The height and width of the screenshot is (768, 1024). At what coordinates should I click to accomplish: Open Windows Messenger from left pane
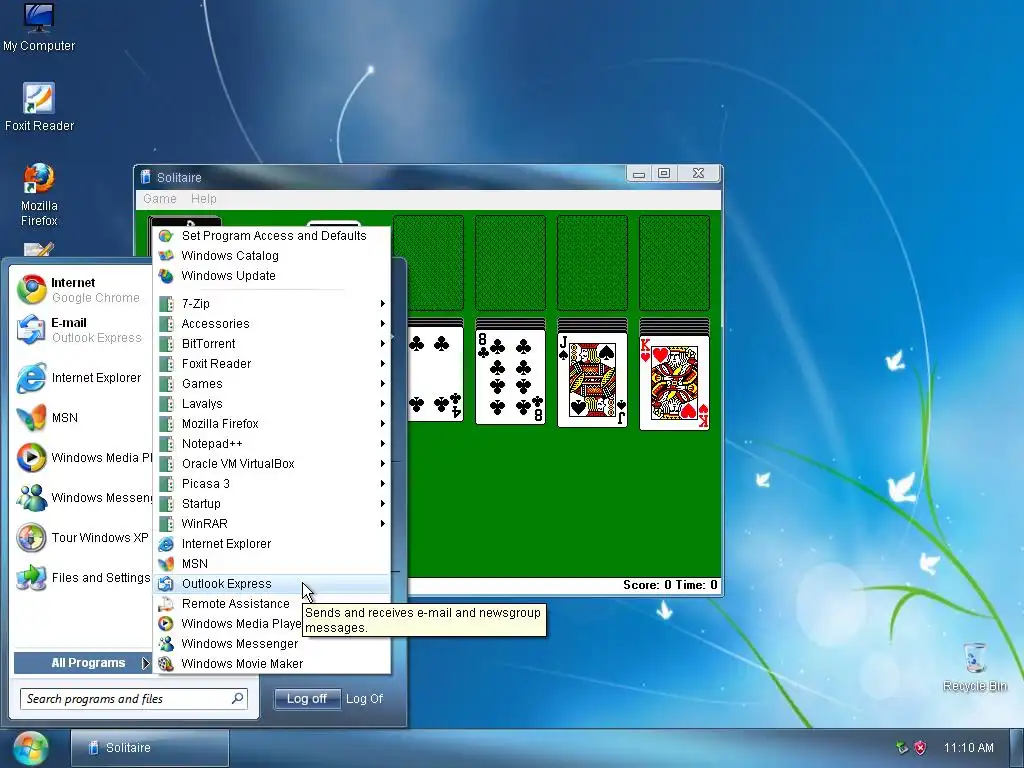pos(82,498)
